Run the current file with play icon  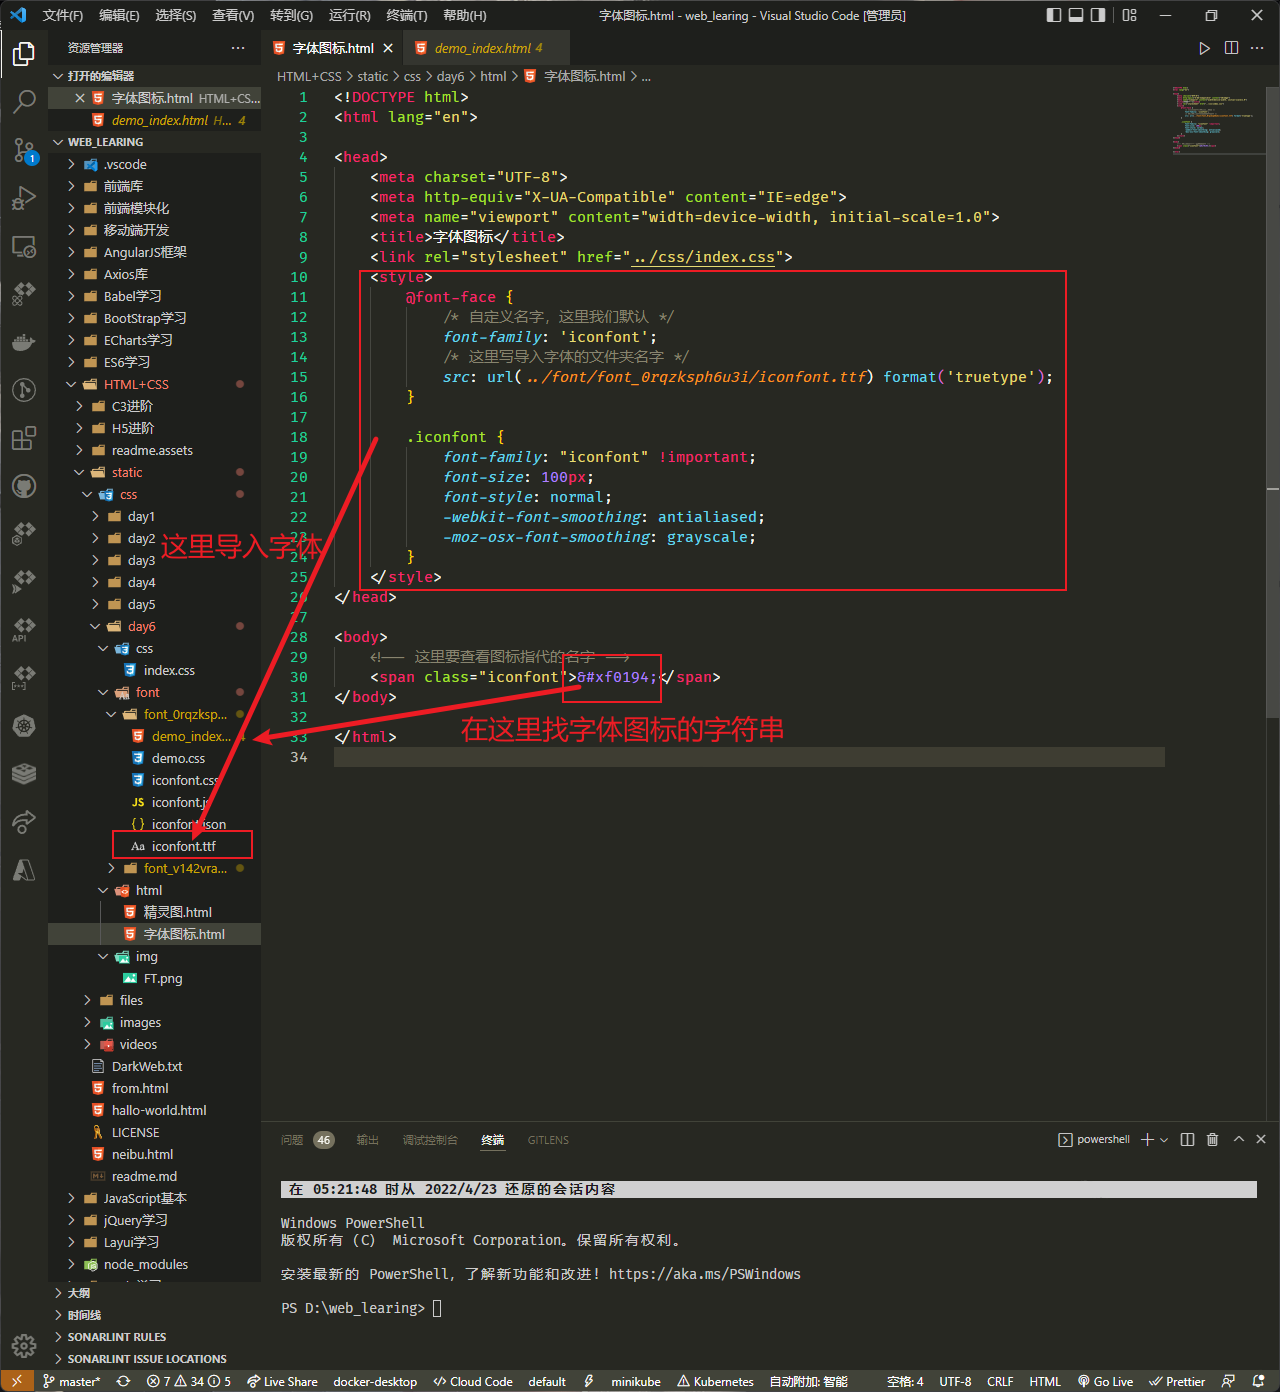(1204, 48)
